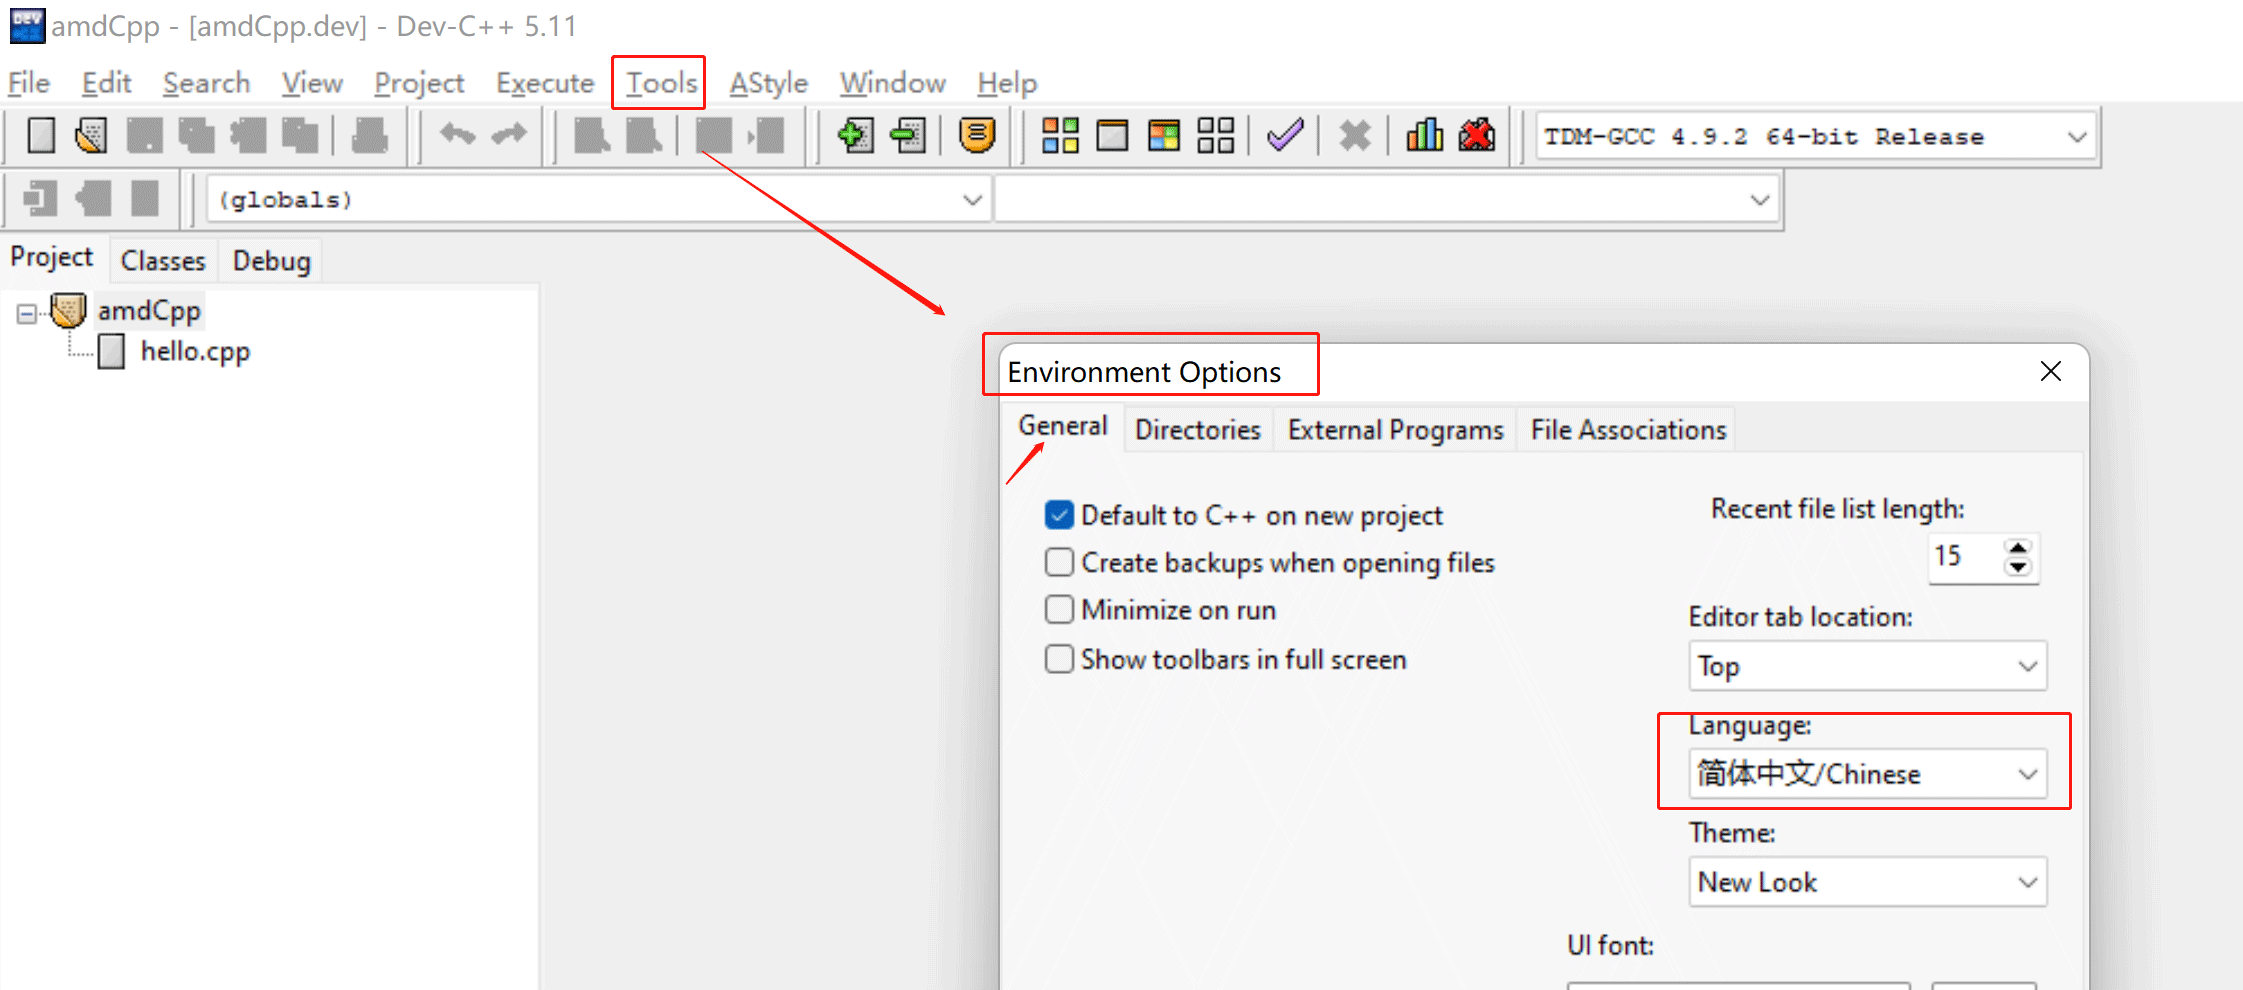Open the TDM-GCC compiler selection dropdown
Screen dimensions: 2243x990
[1814, 137]
